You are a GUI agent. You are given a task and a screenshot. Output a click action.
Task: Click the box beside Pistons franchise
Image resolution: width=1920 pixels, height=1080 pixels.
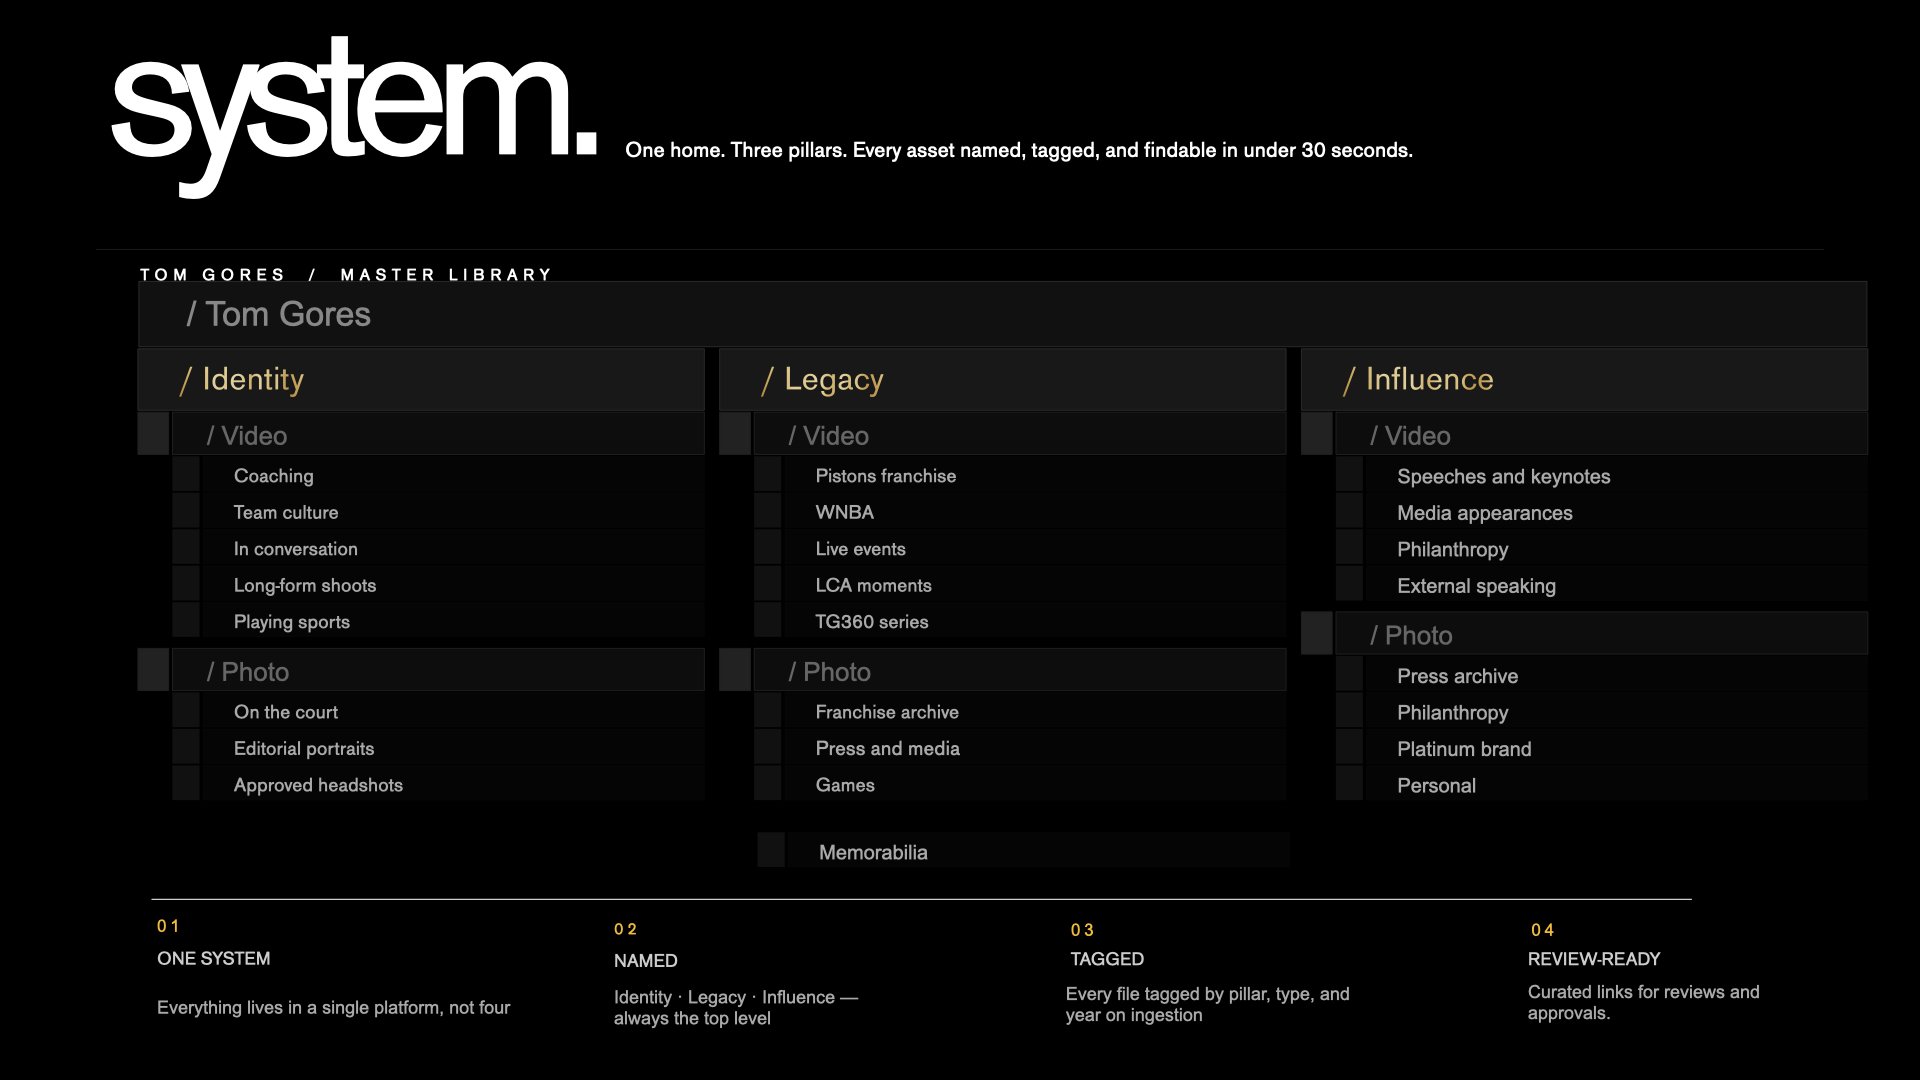(x=768, y=475)
